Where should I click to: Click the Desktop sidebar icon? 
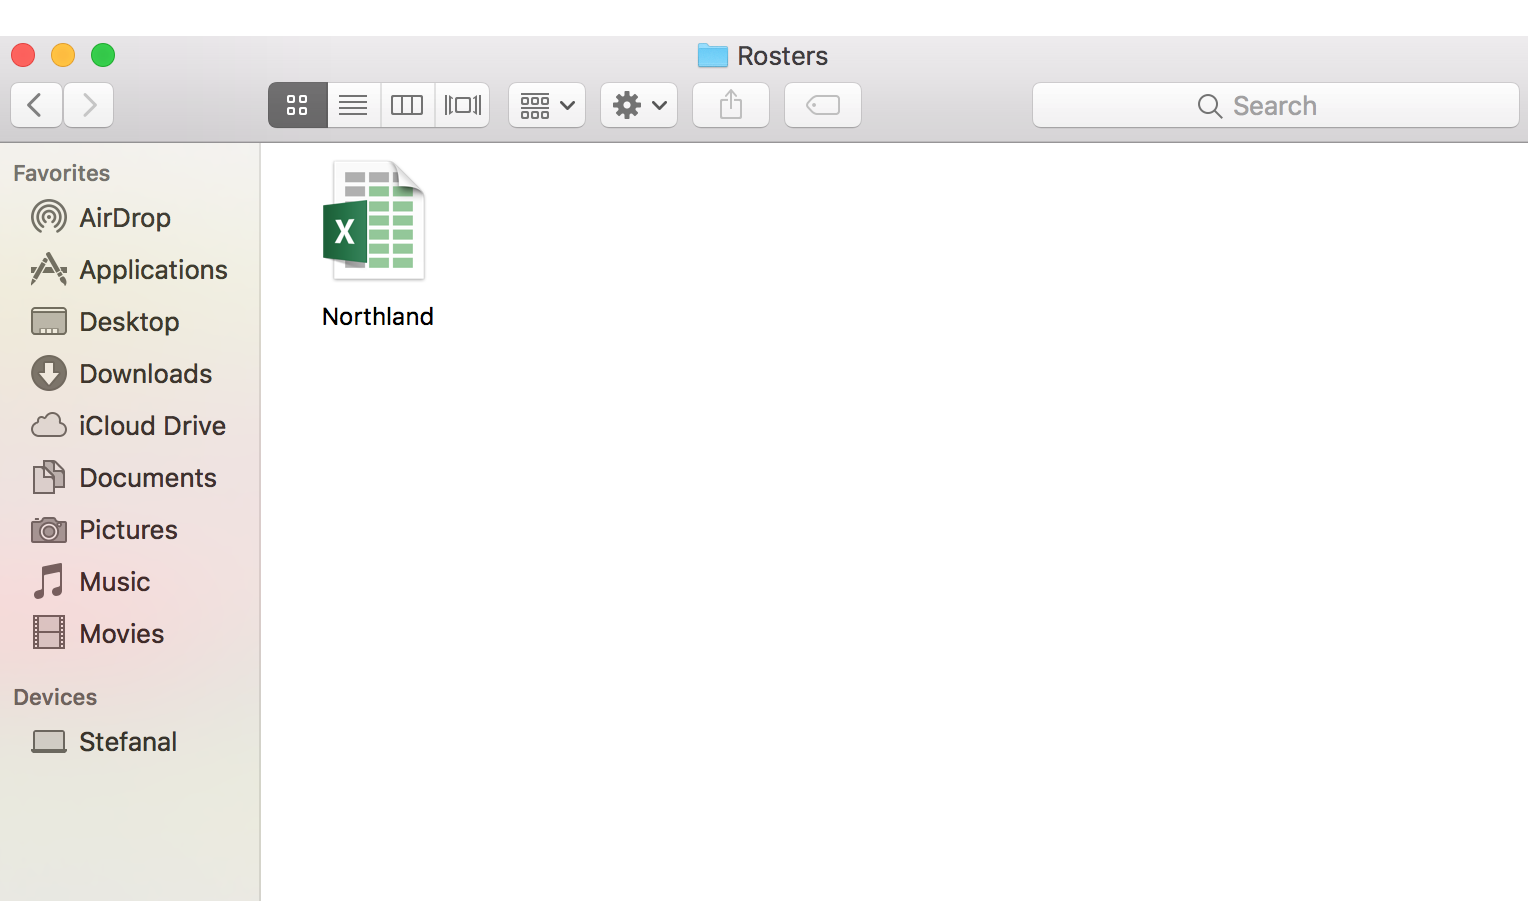coord(49,321)
